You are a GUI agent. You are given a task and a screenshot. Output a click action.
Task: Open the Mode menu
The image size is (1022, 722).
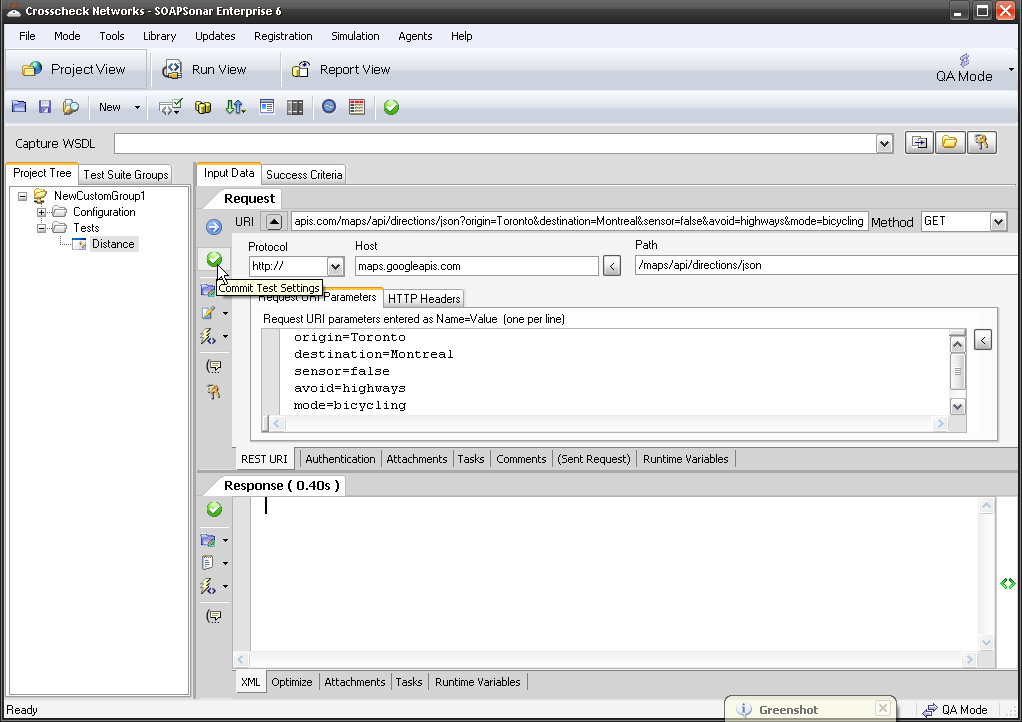[x=67, y=36]
